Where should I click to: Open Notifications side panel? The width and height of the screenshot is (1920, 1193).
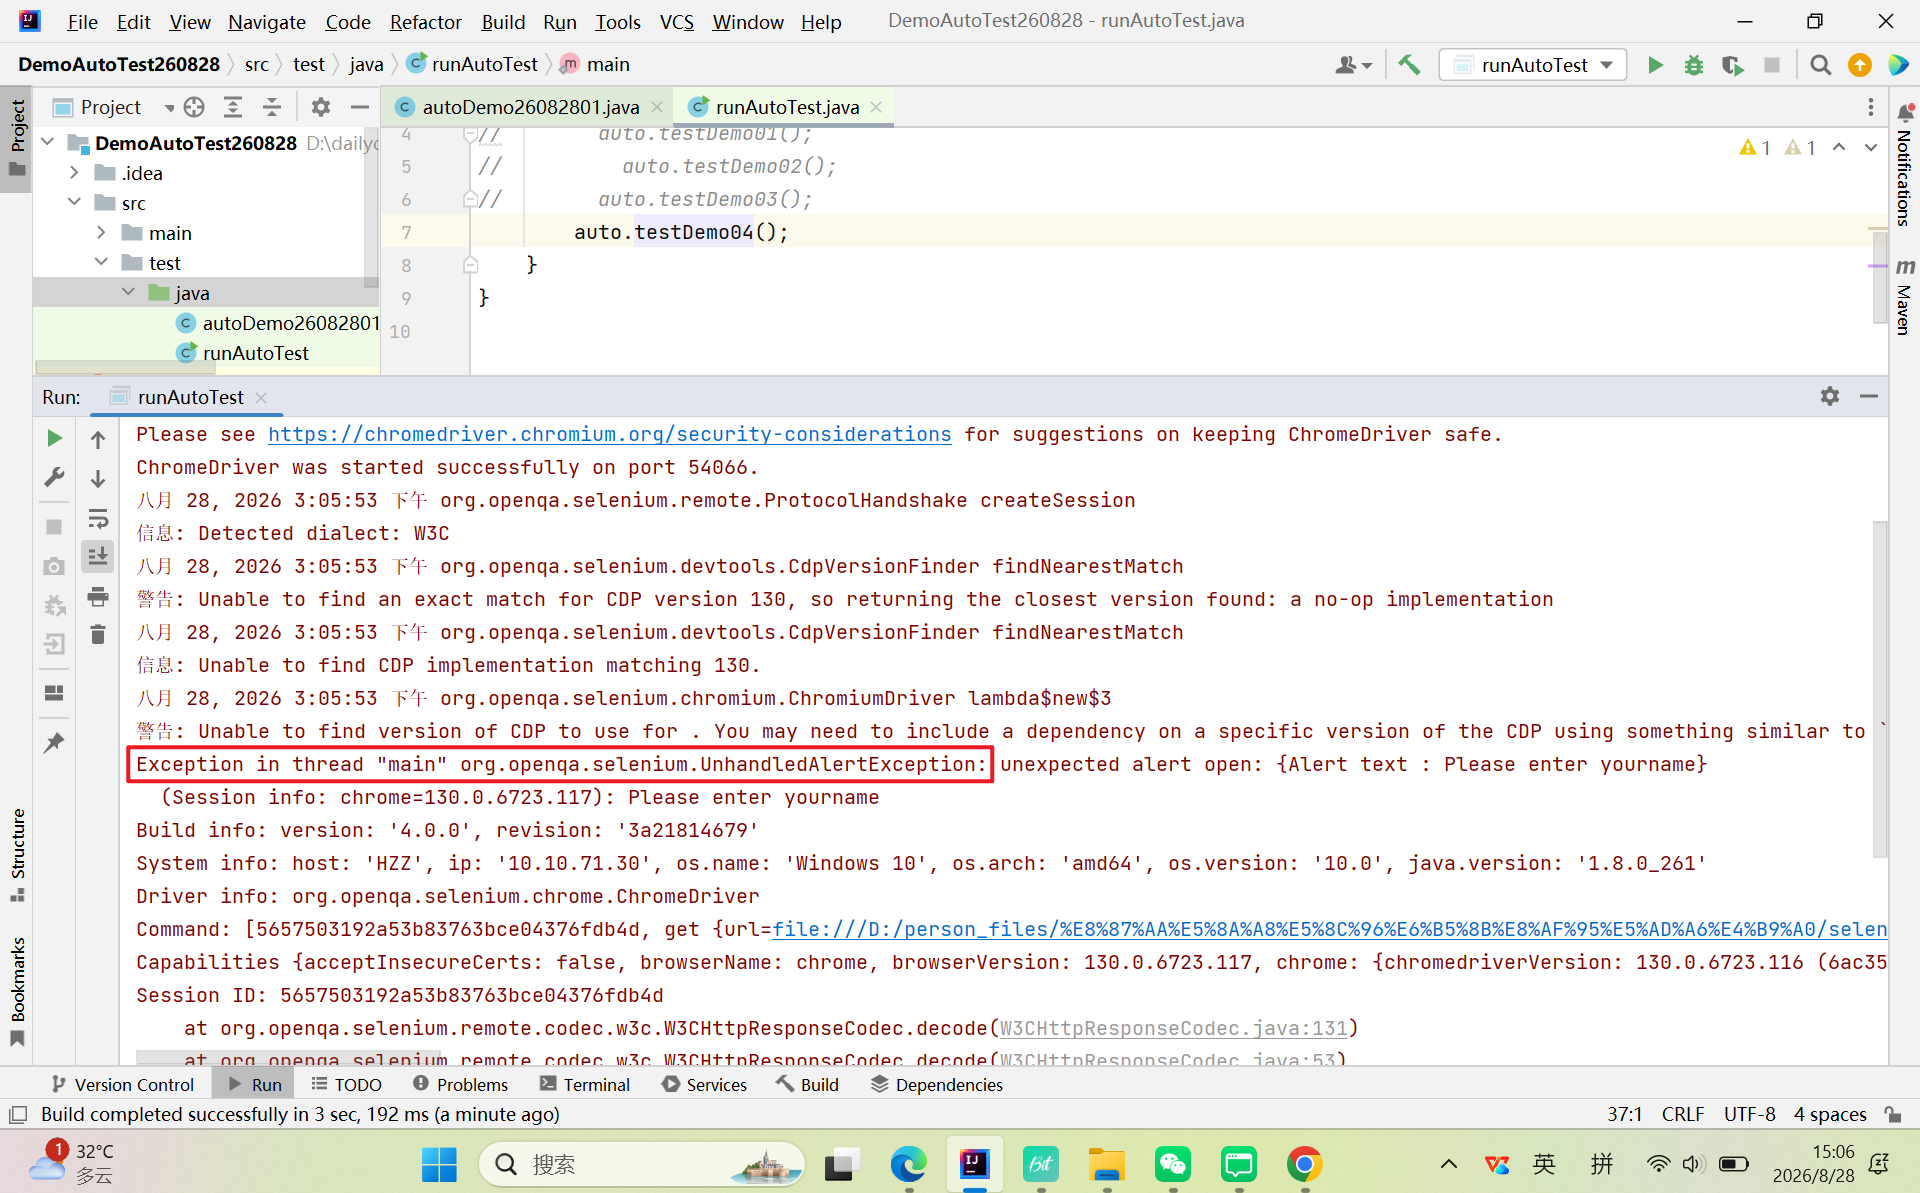[1905, 165]
